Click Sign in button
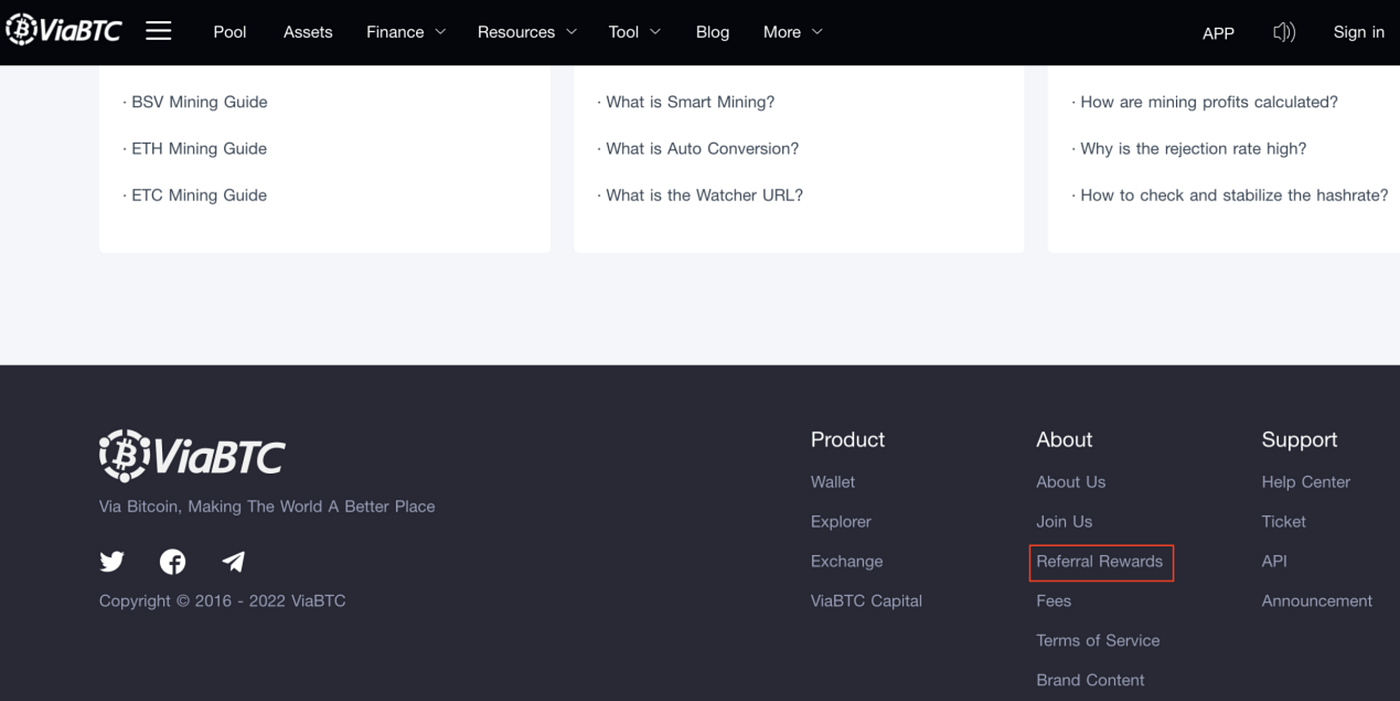The image size is (1400, 701). point(1359,32)
